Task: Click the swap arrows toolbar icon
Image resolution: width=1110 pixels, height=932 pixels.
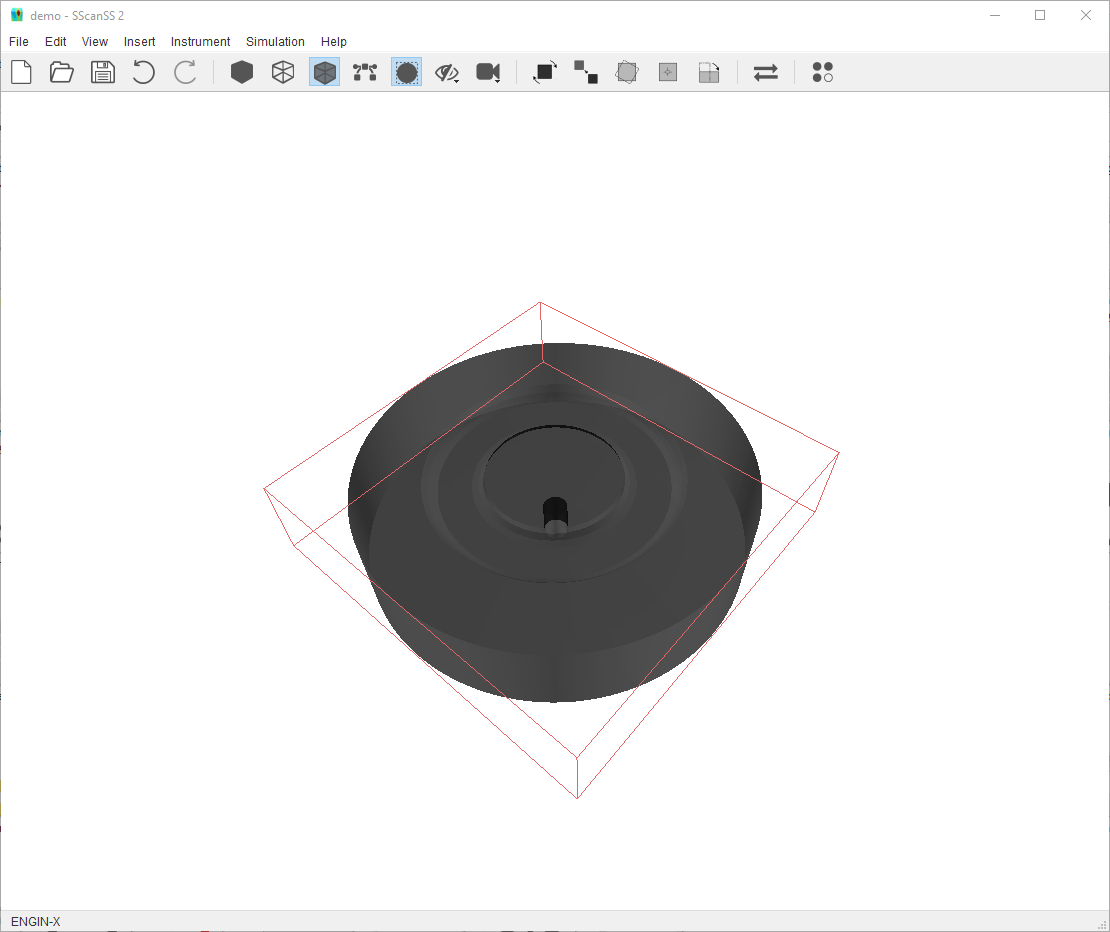Action: click(766, 72)
